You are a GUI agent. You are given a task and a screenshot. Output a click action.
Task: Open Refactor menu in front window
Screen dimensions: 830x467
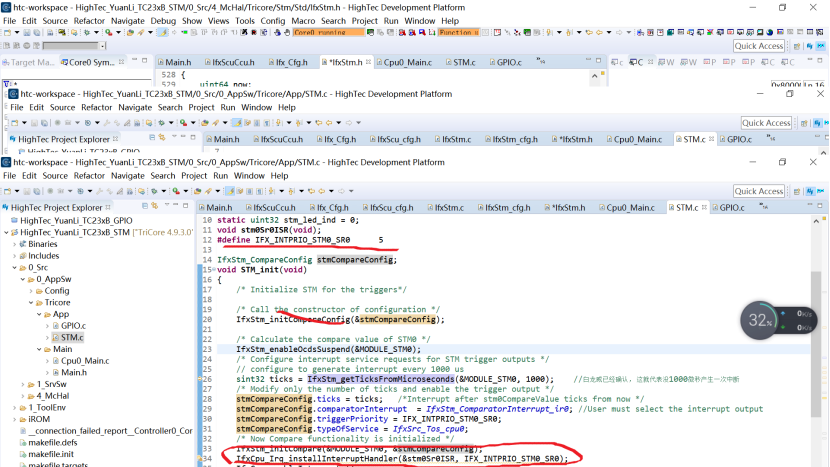(89, 176)
